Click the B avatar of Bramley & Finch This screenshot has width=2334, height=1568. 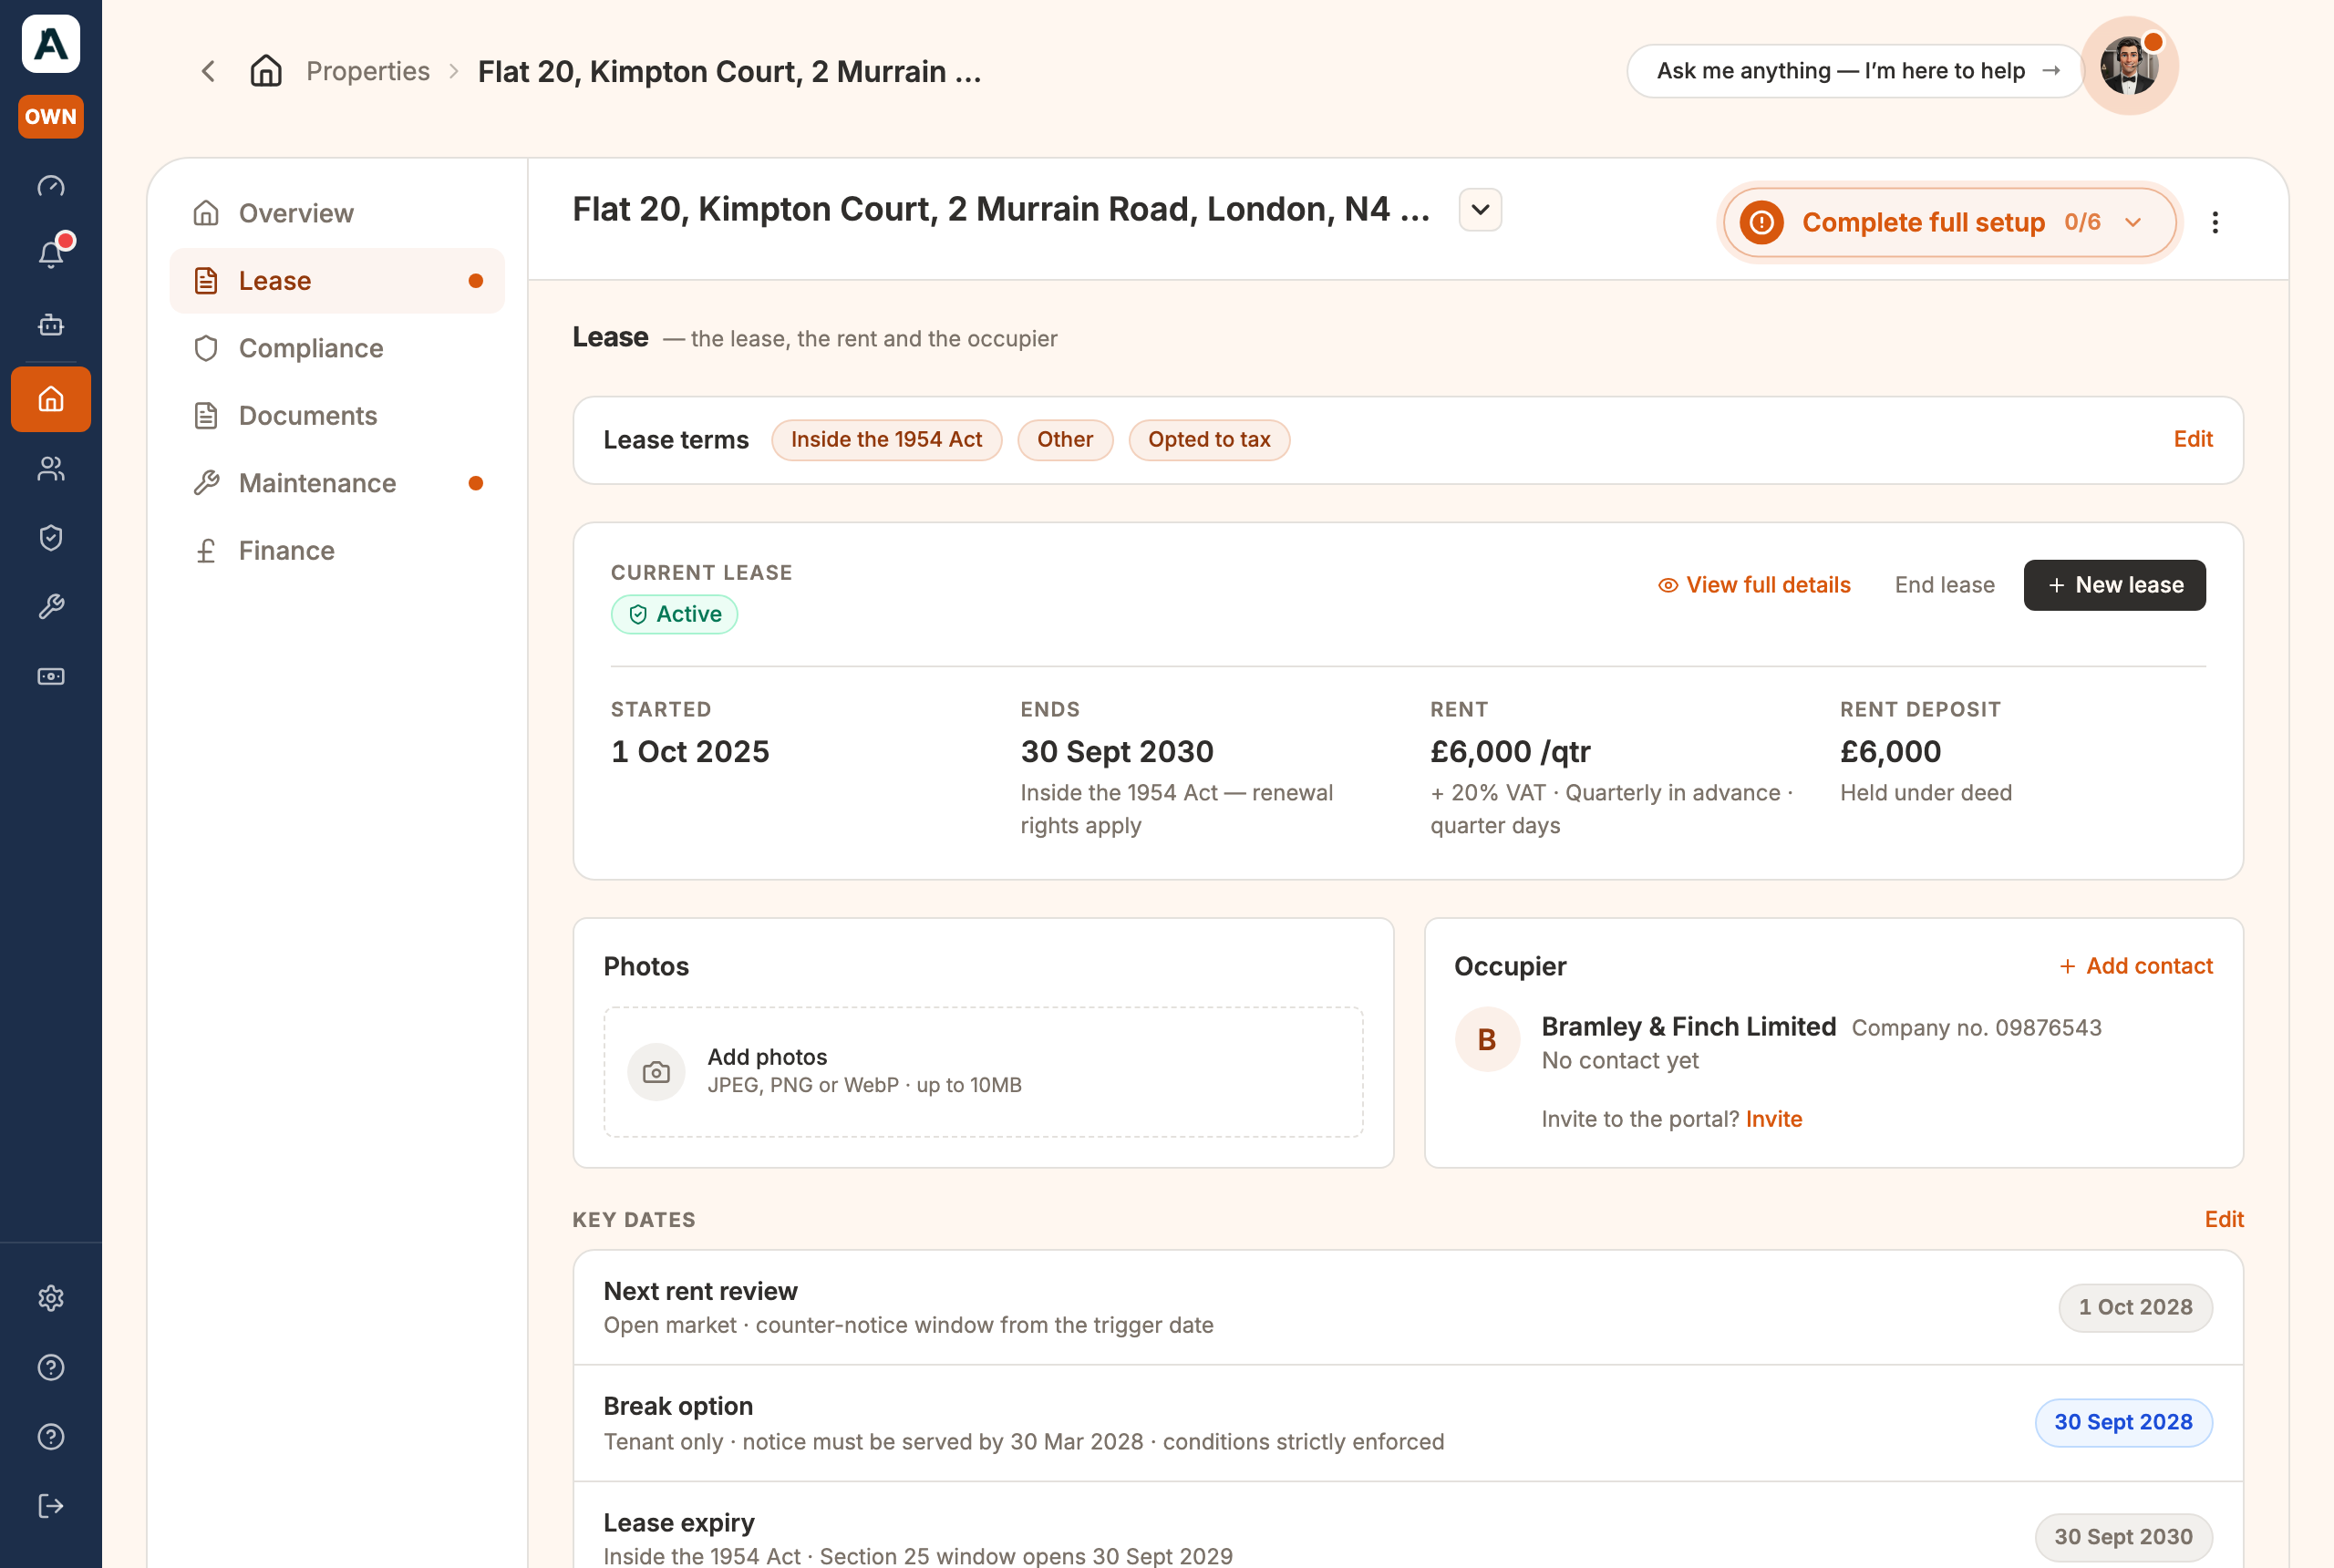(1487, 1039)
